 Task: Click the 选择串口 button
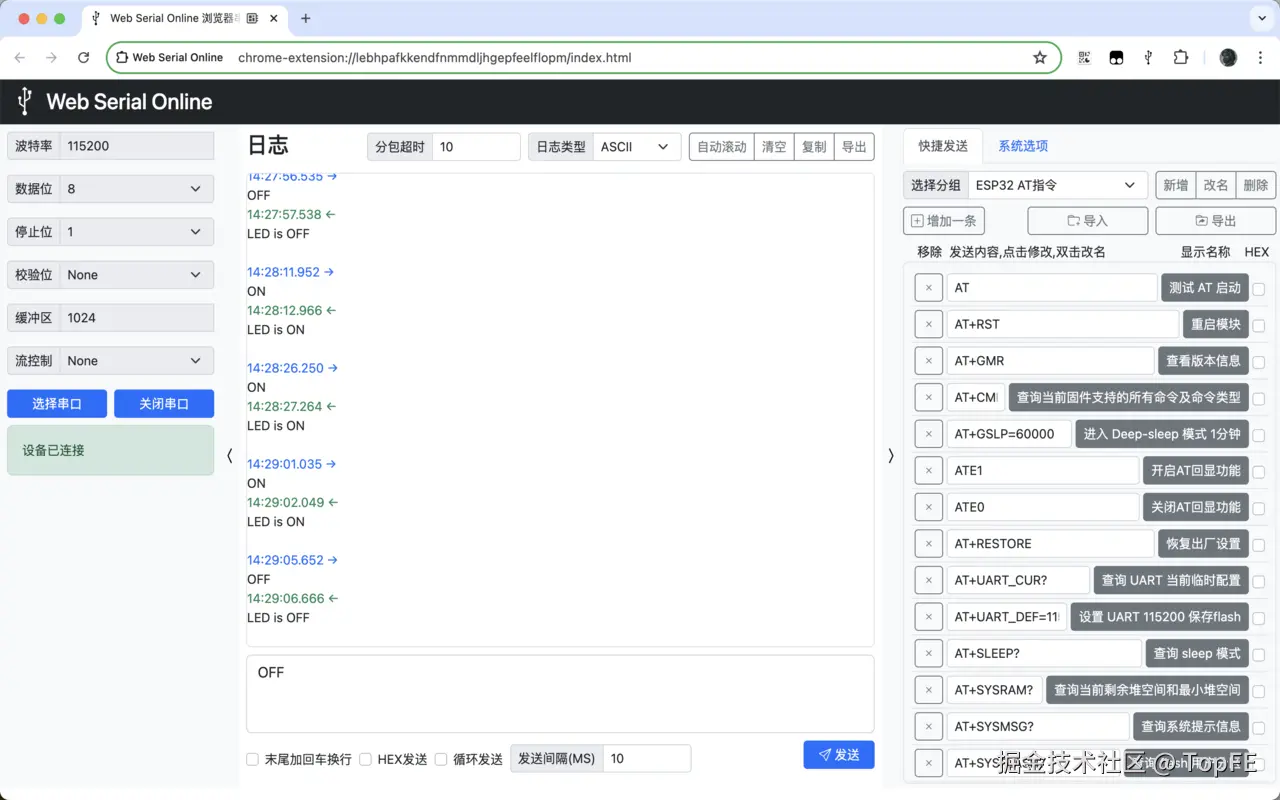pyautogui.click(x=56, y=403)
